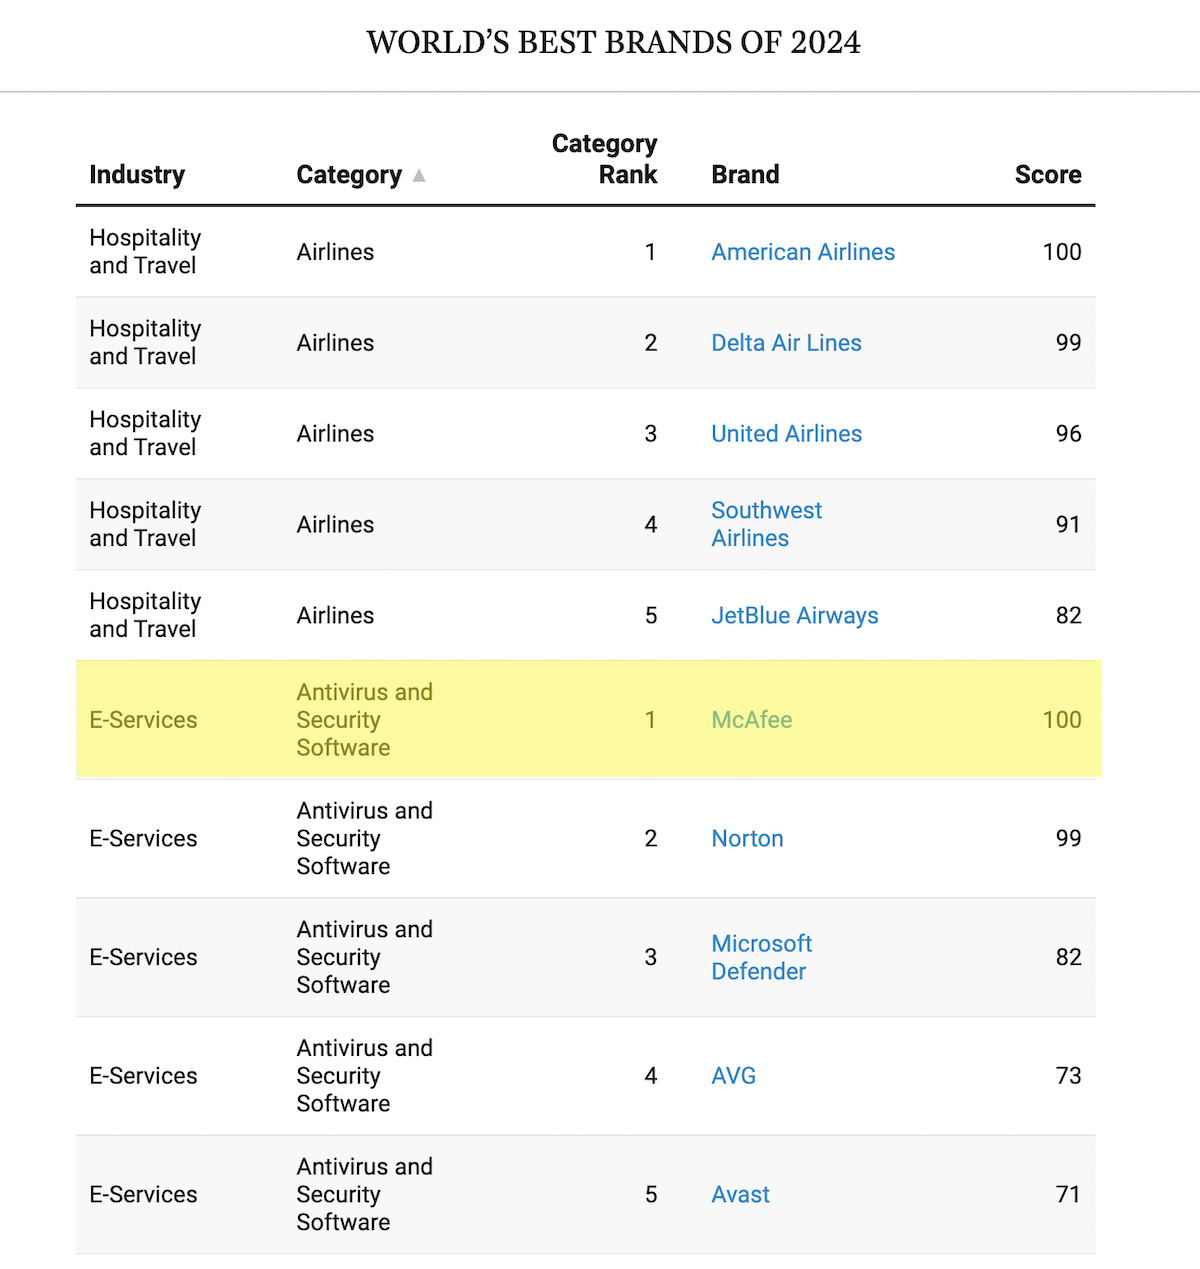The width and height of the screenshot is (1200, 1269).
Task: Open the American Airlines link
Action: click(803, 252)
